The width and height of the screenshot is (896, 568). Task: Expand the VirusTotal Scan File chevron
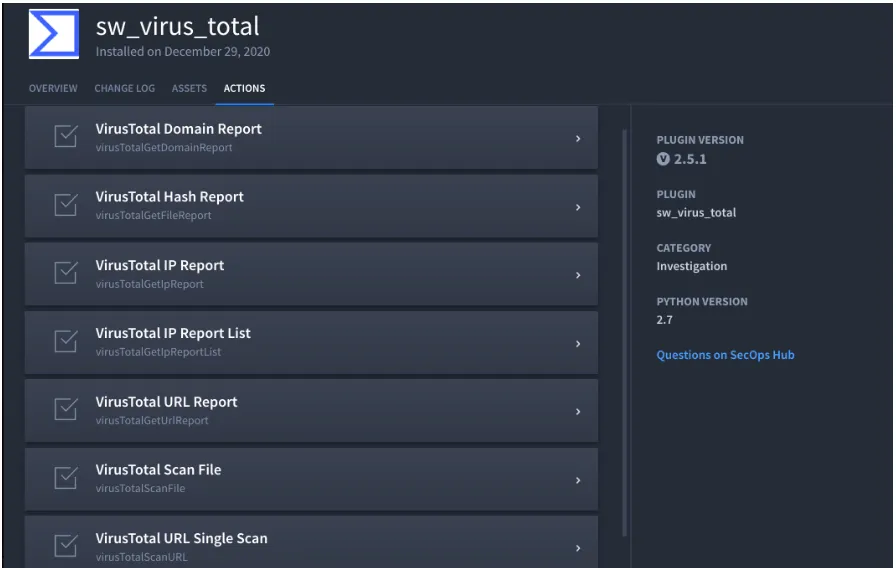click(x=578, y=480)
